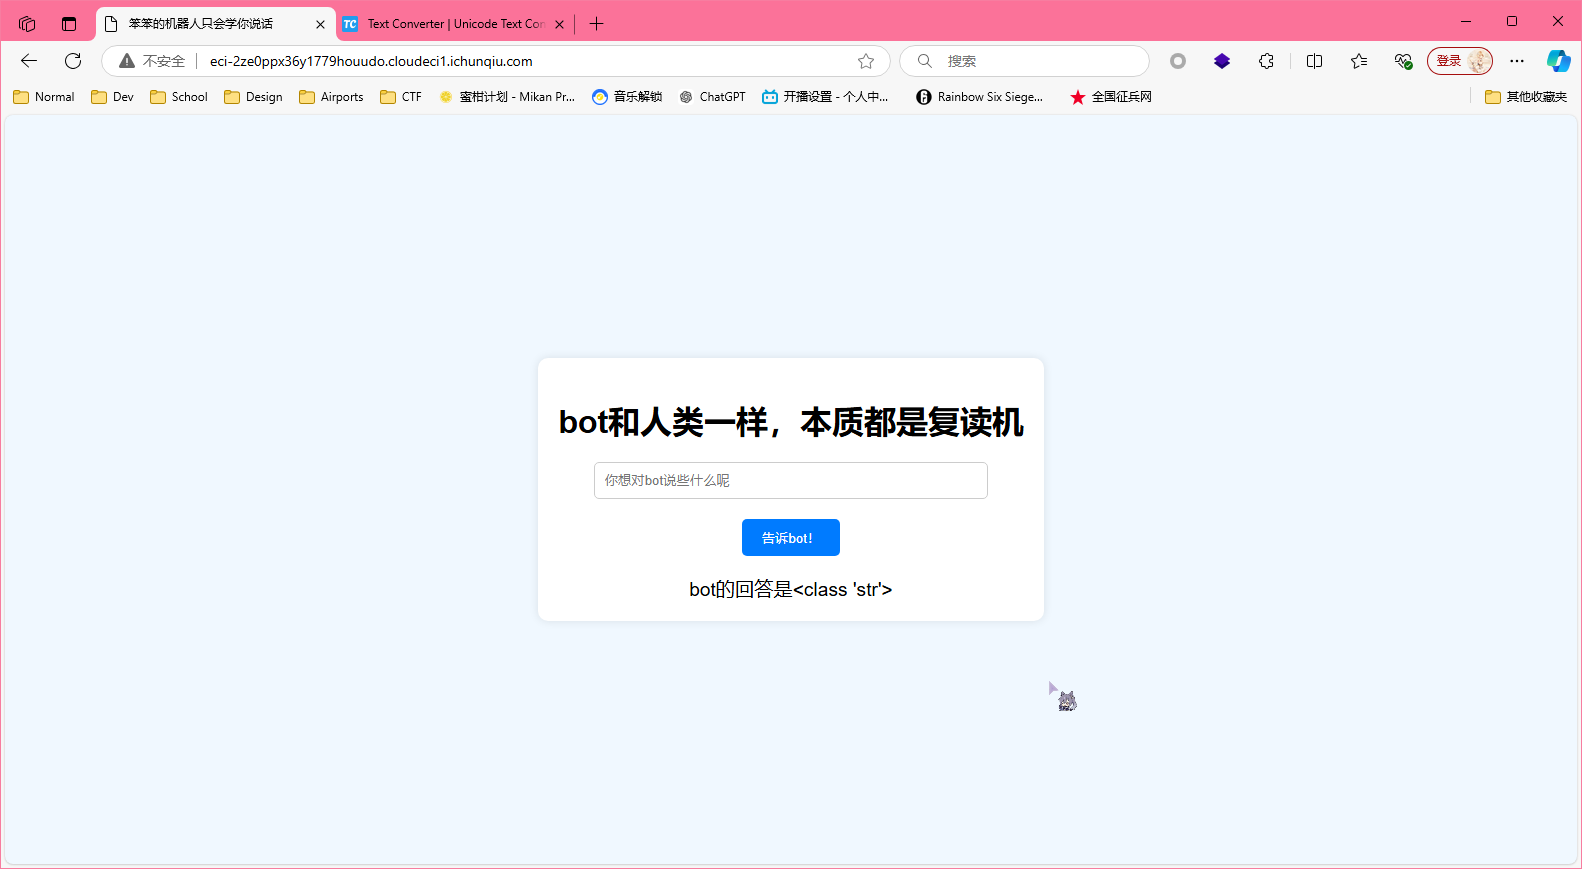Image resolution: width=1582 pixels, height=869 pixels.
Task: Click the bot message input field
Action: 790,481
